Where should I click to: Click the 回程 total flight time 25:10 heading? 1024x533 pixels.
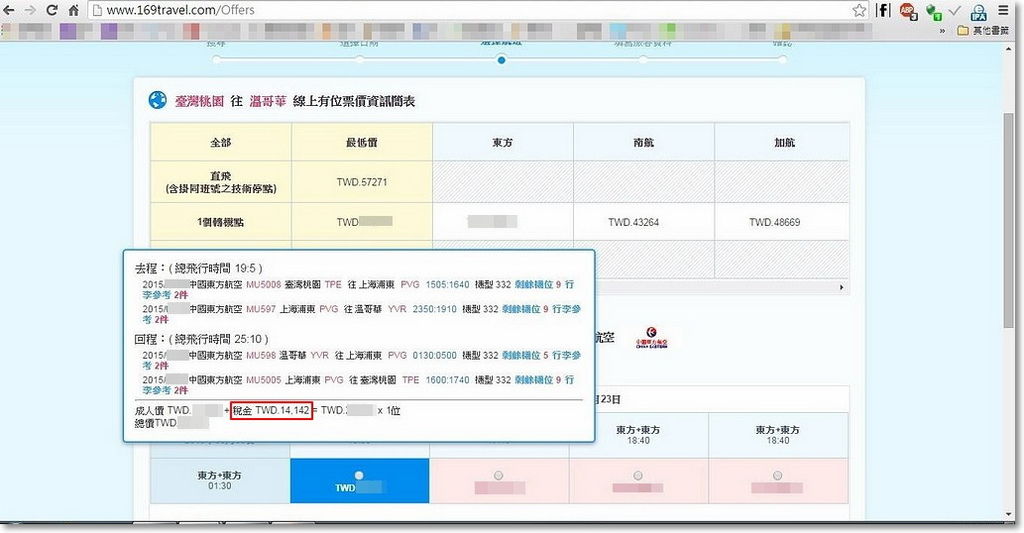[202, 339]
